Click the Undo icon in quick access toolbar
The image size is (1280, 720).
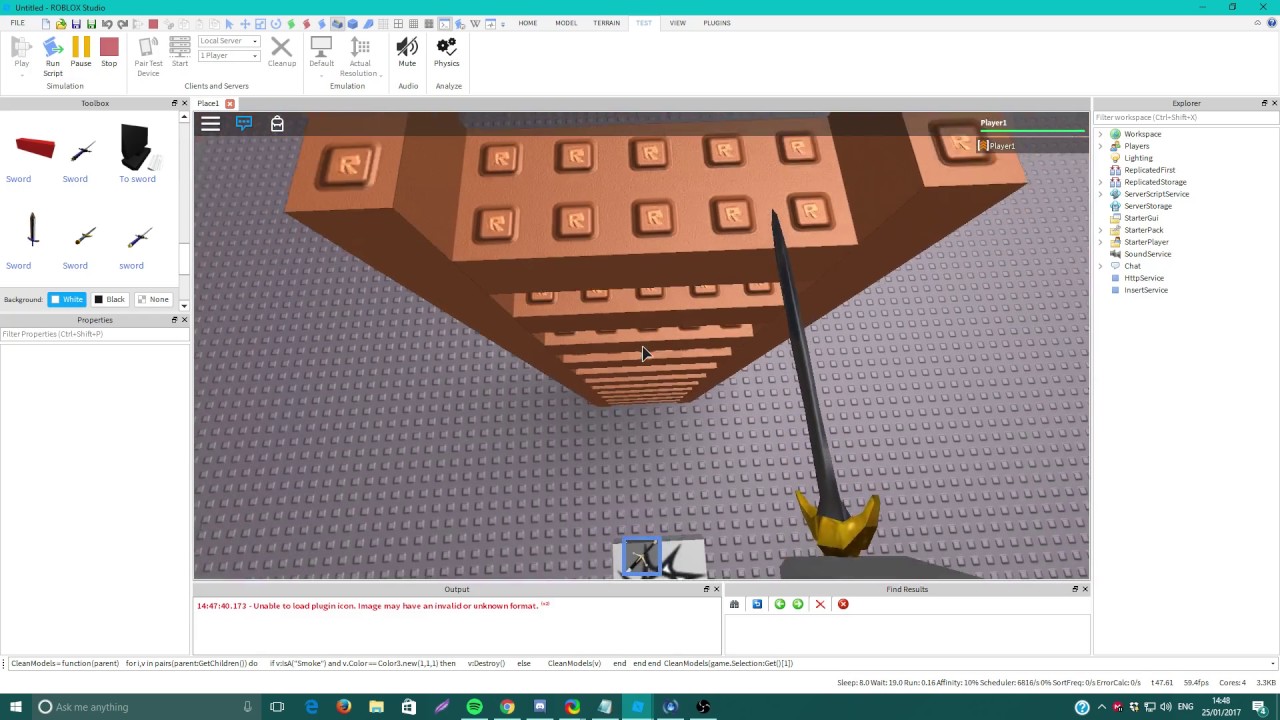(107, 24)
